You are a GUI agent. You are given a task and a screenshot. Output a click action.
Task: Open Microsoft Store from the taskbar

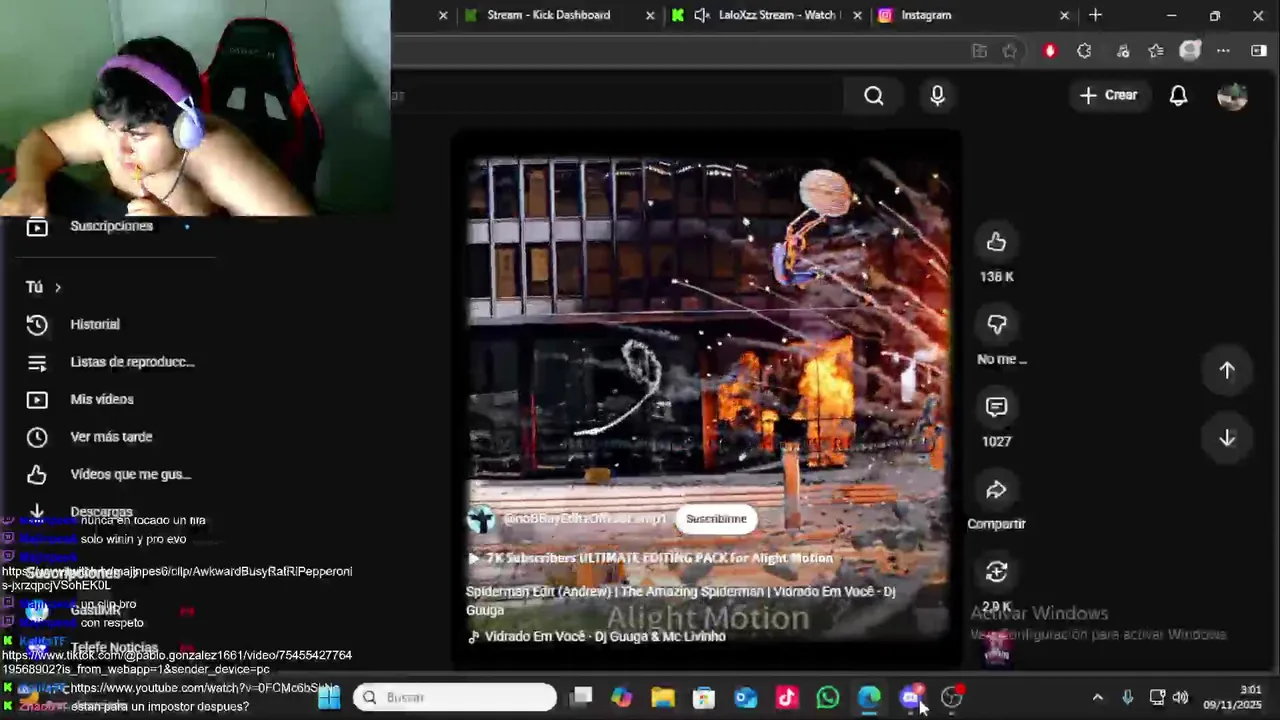(x=704, y=697)
